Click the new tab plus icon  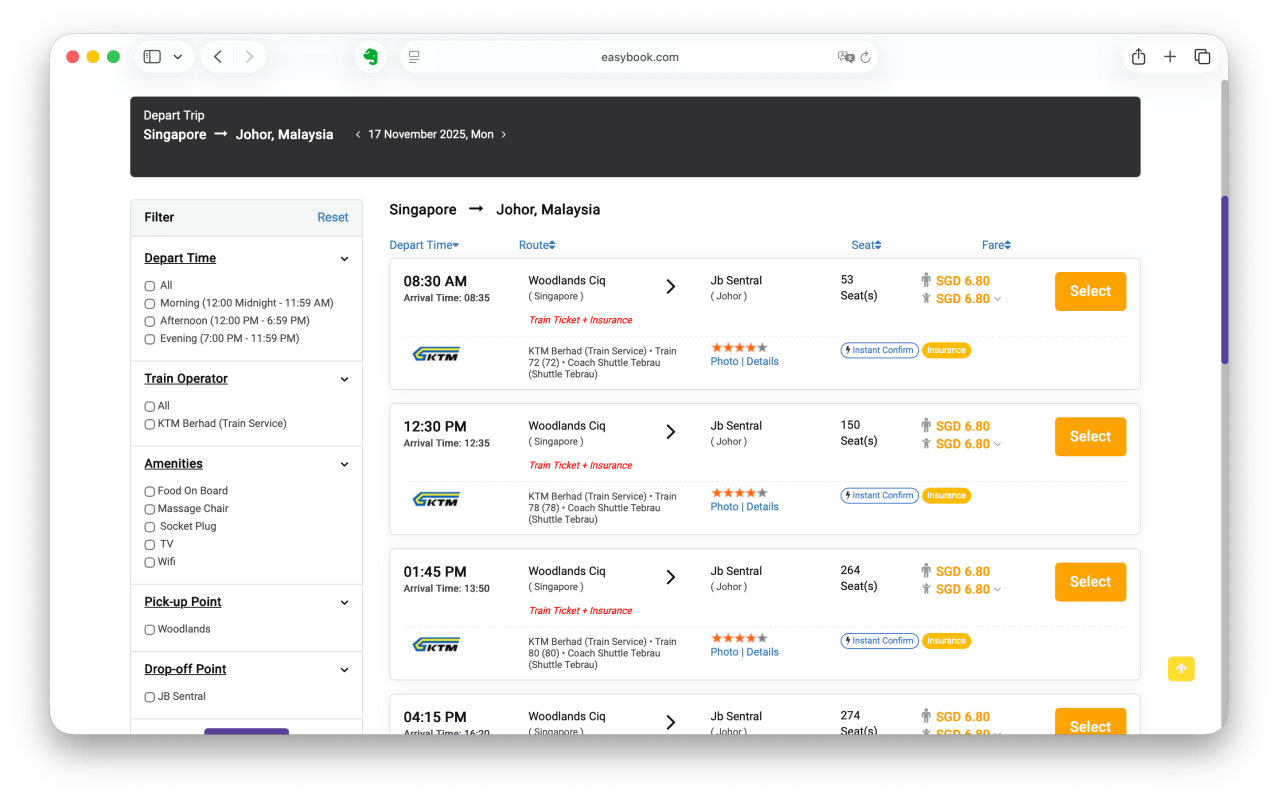pyautogui.click(x=1170, y=57)
